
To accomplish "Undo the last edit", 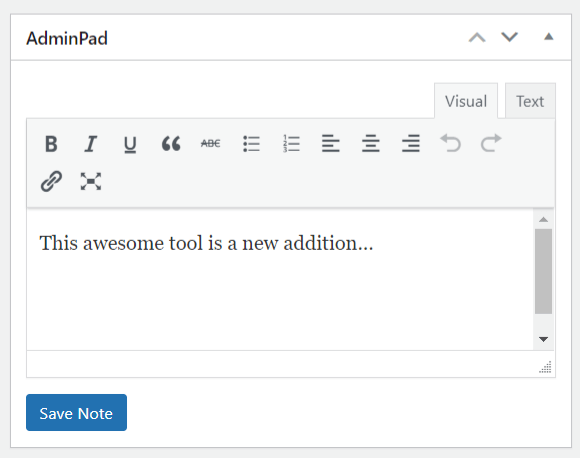I will coord(451,144).
